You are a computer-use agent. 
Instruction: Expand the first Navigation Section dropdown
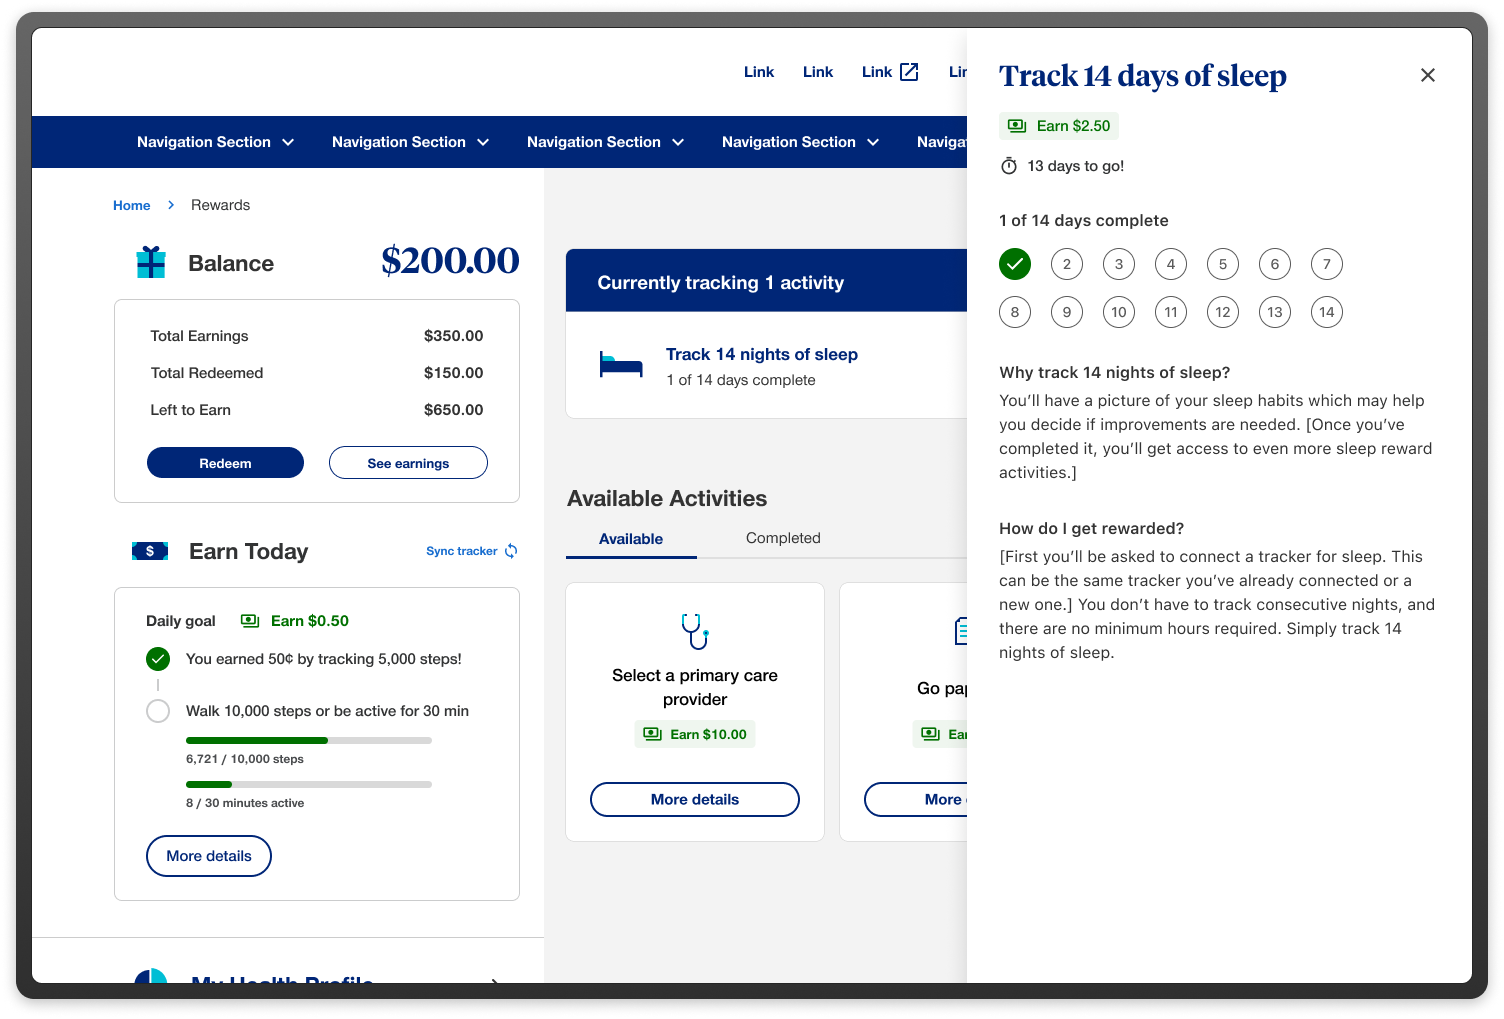pyautogui.click(x=215, y=141)
